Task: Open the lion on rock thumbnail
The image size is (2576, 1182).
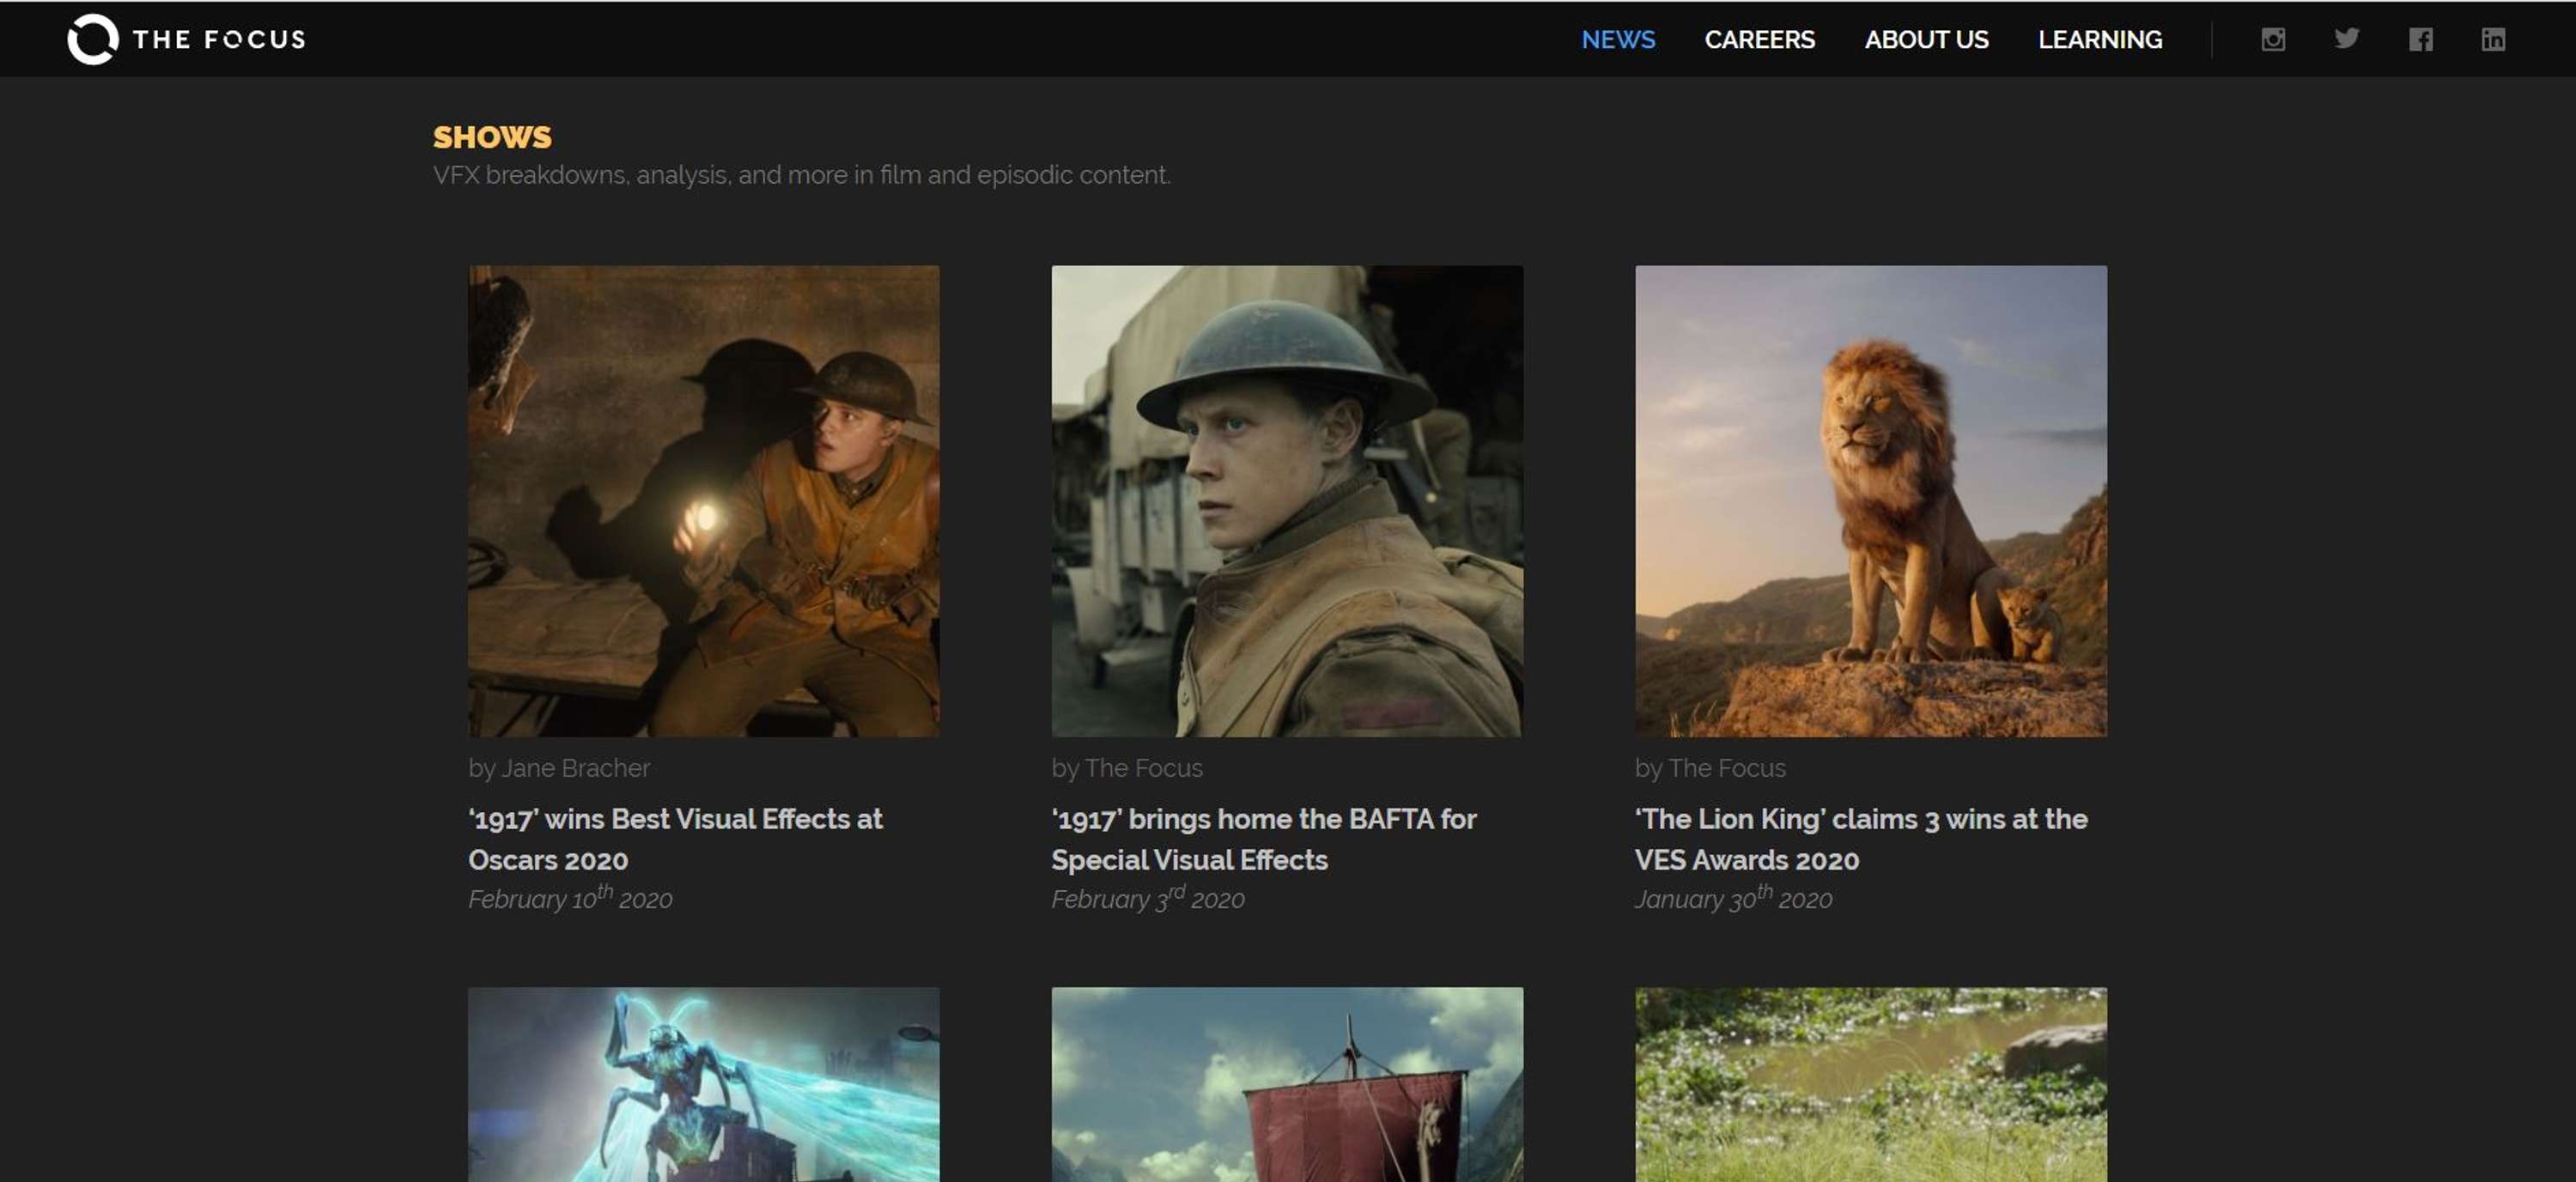Action: pyautogui.click(x=1870, y=501)
